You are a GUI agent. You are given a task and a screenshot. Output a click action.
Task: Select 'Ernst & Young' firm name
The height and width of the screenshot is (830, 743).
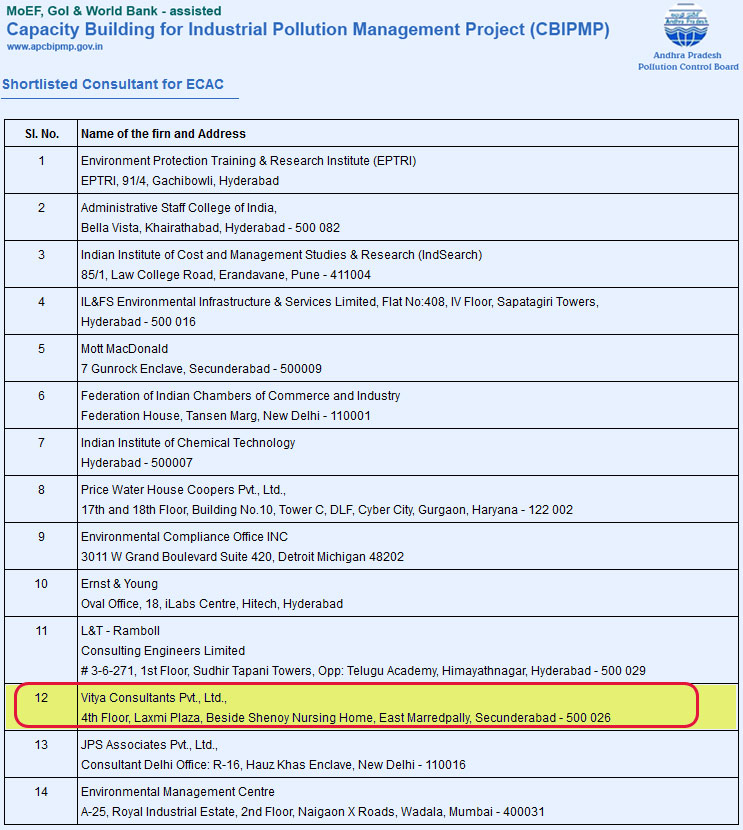tap(119, 585)
